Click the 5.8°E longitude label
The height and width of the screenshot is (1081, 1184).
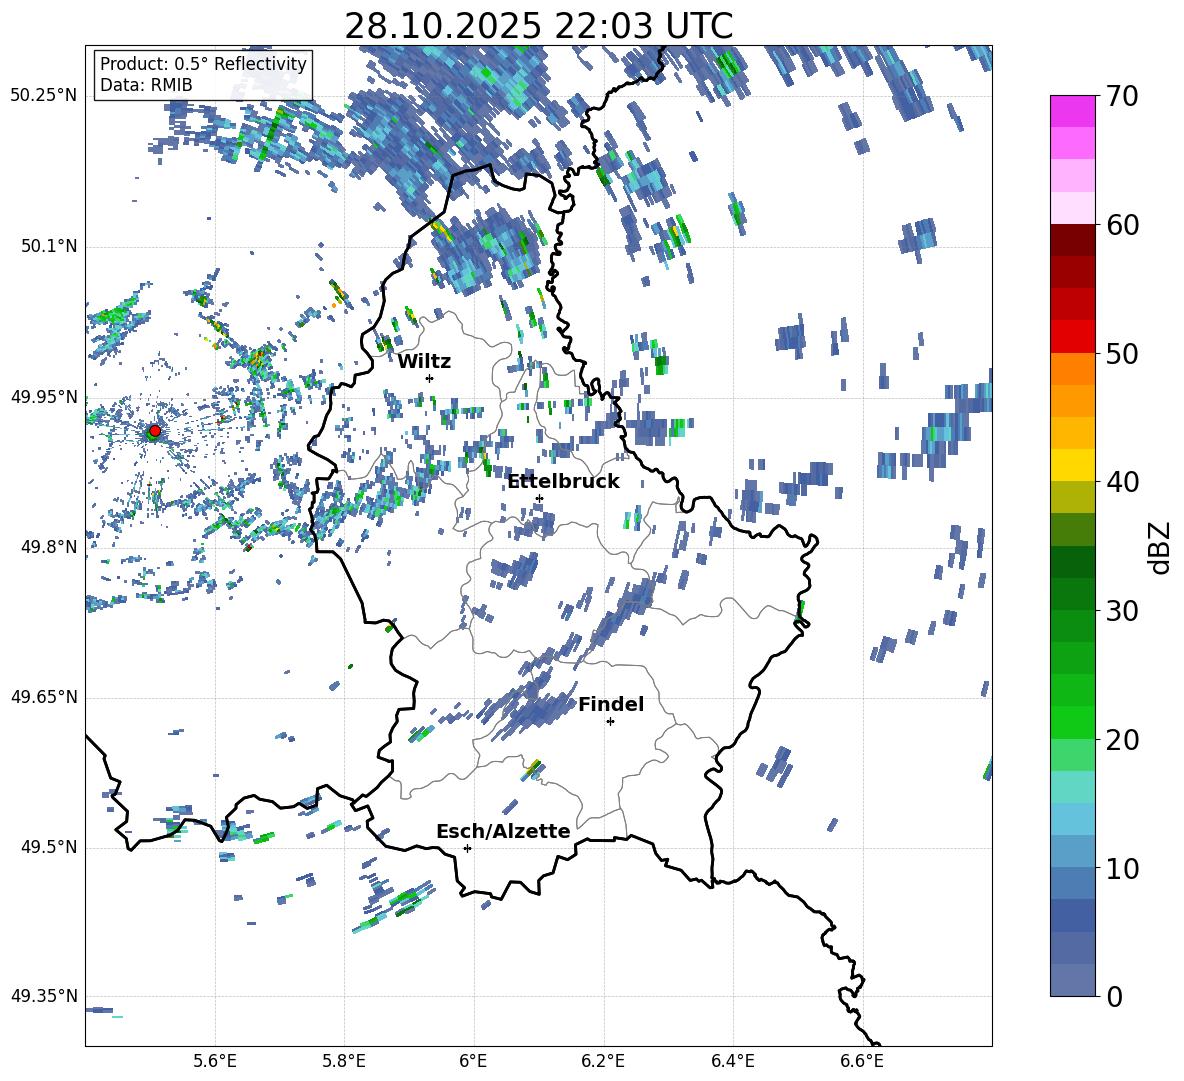[x=344, y=1061]
